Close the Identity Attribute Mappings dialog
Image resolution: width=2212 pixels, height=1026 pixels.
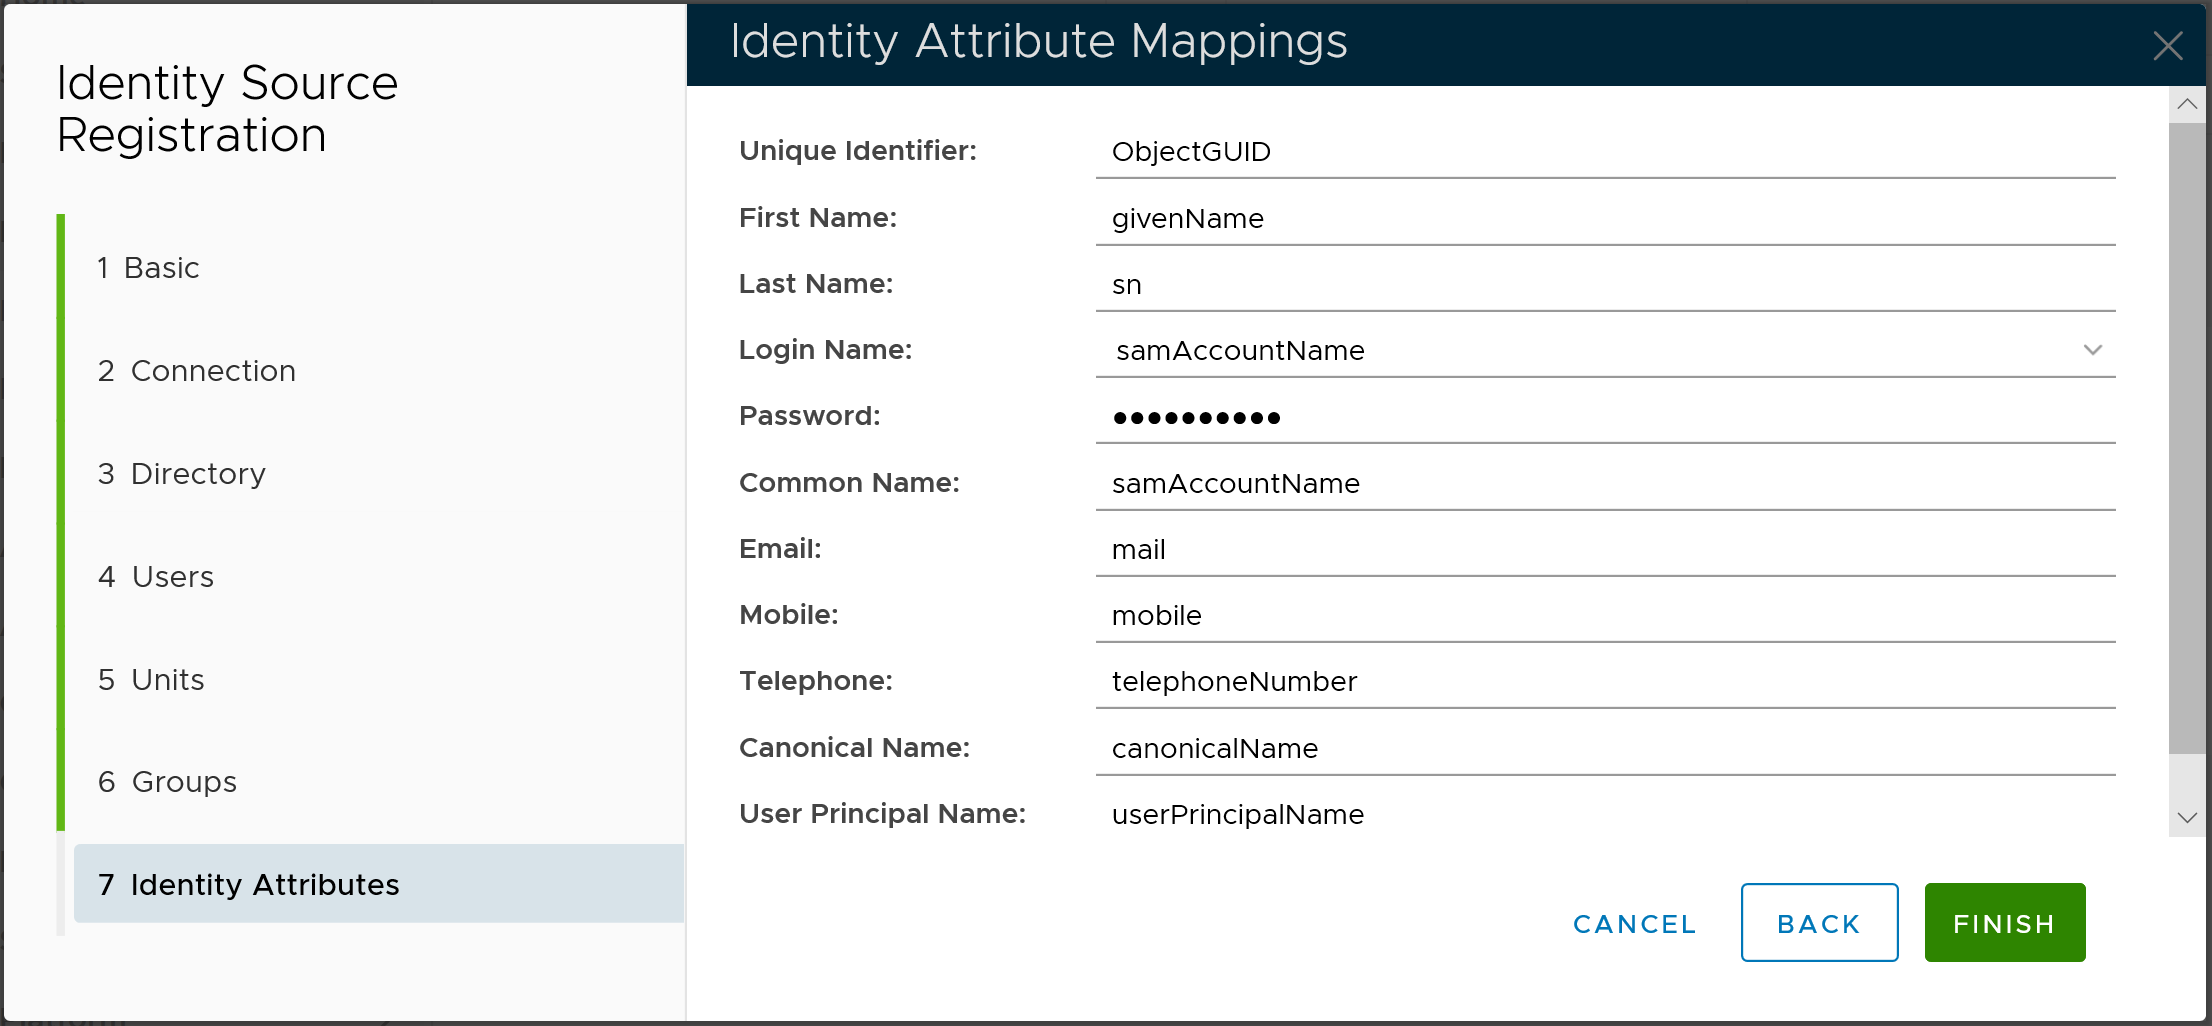pyautogui.click(x=2167, y=45)
